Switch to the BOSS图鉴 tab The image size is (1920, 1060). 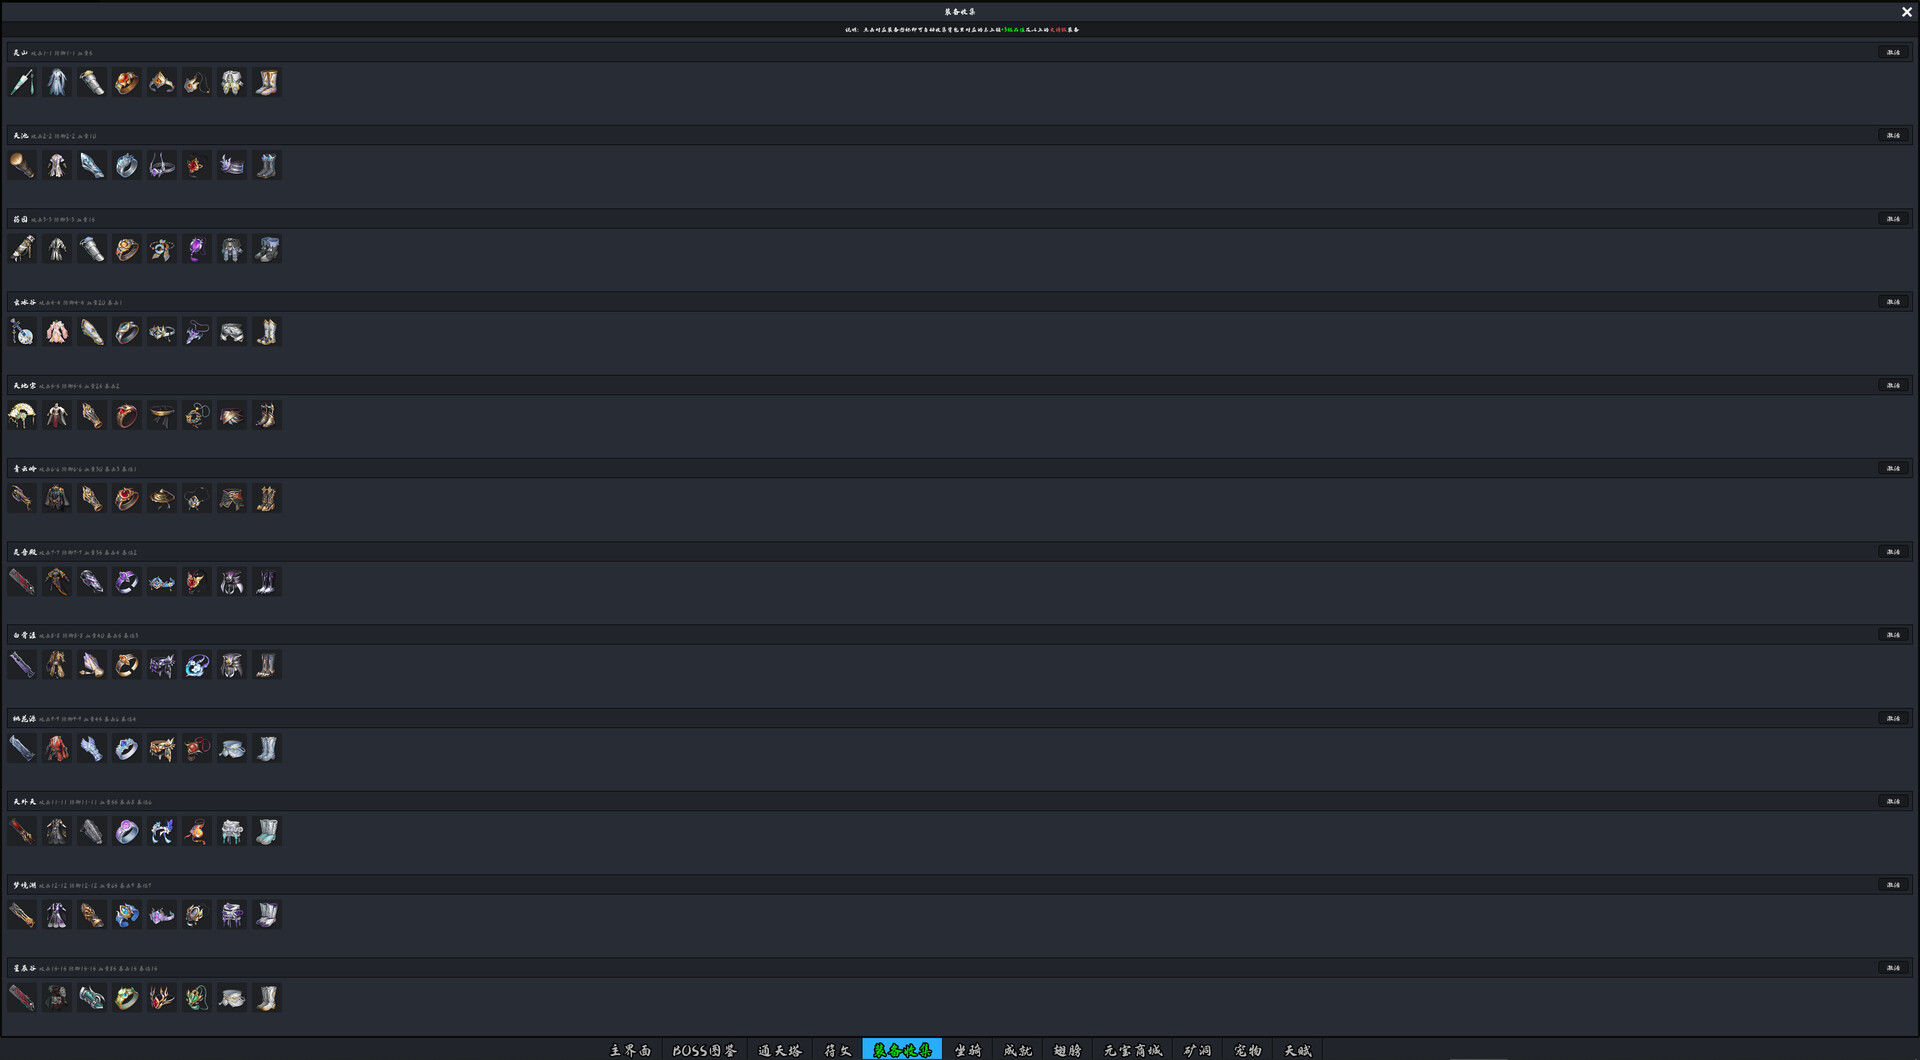pos(704,1050)
